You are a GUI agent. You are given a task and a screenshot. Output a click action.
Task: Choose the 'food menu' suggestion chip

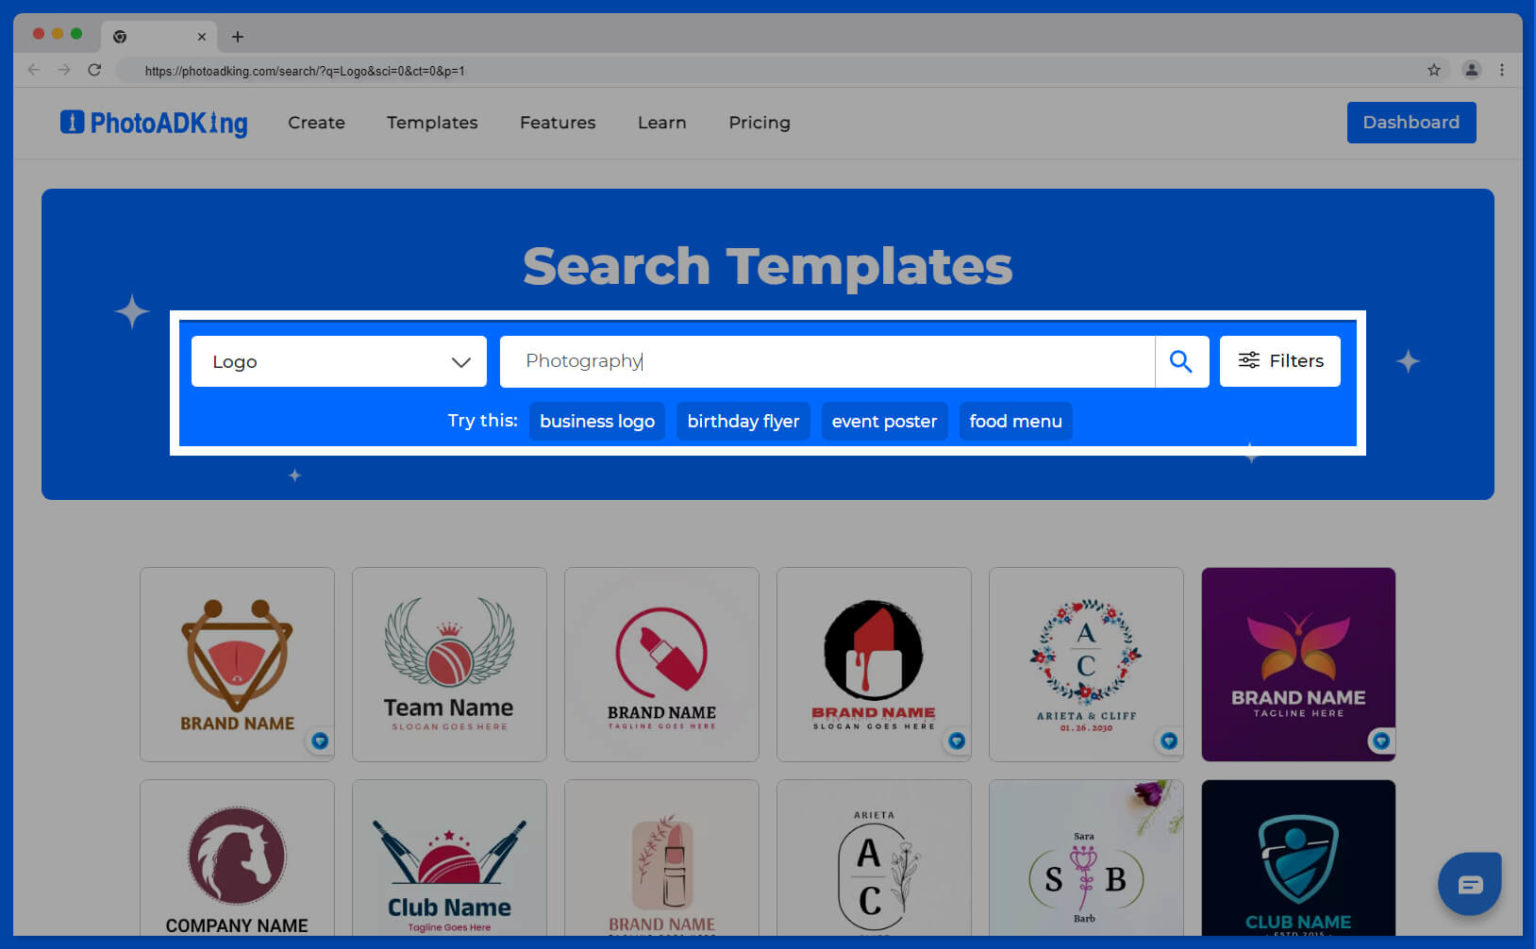1015,421
